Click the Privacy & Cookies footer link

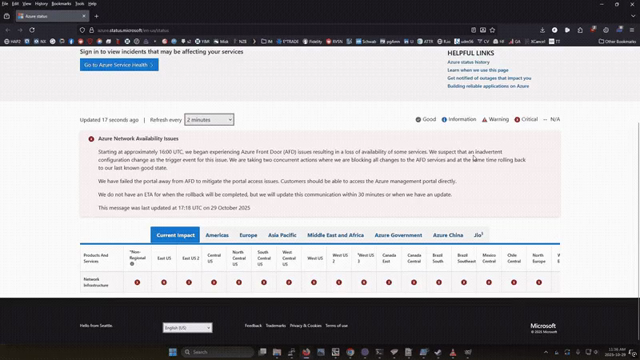305,326
